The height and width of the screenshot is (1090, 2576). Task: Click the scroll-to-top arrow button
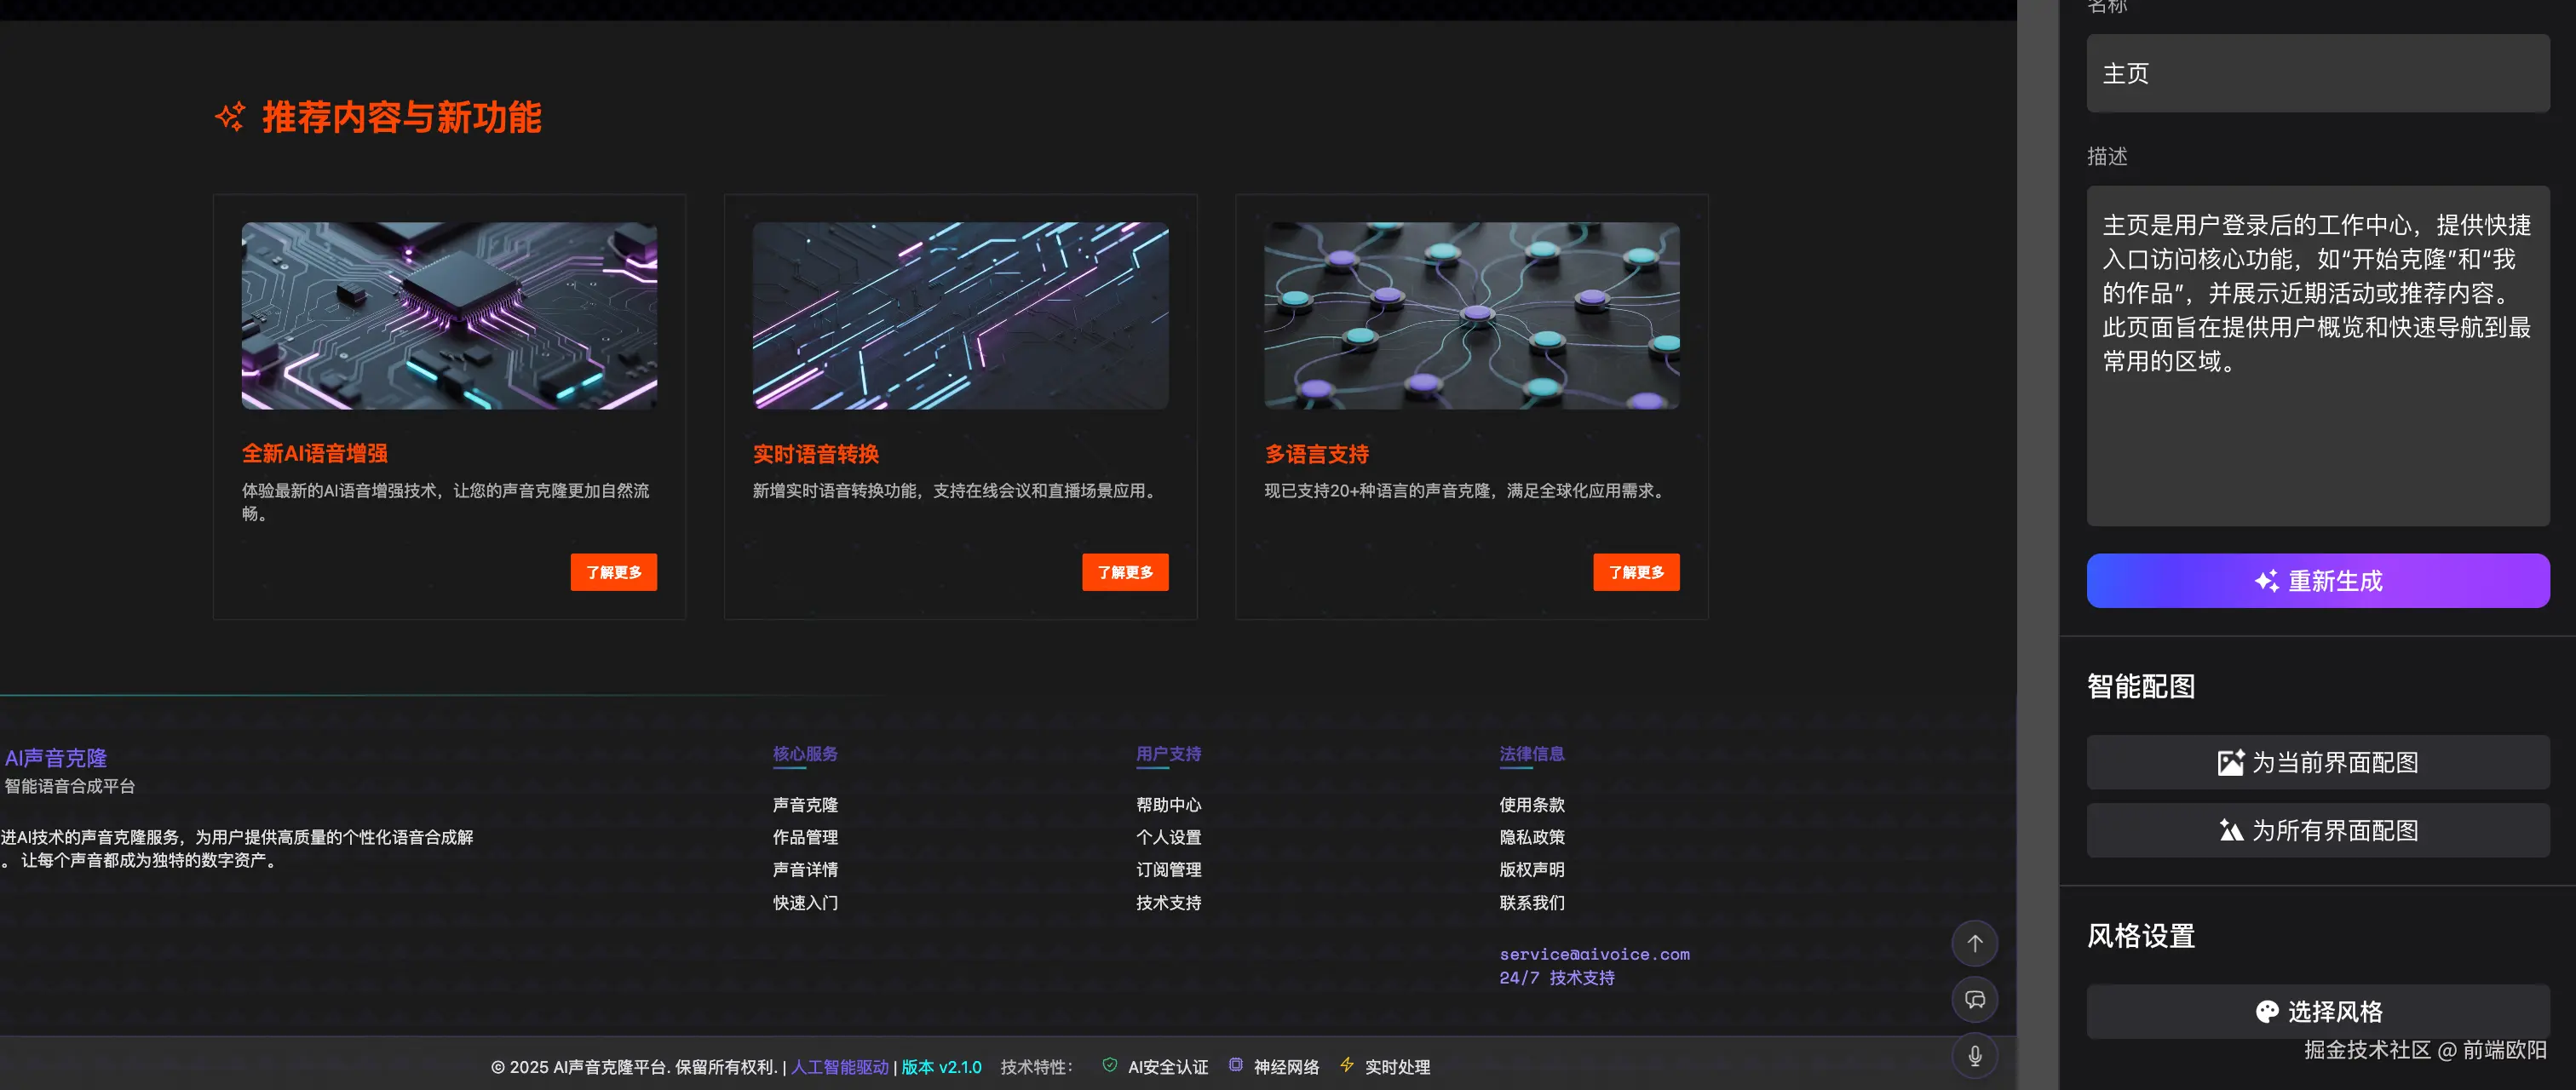click(1974, 943)
